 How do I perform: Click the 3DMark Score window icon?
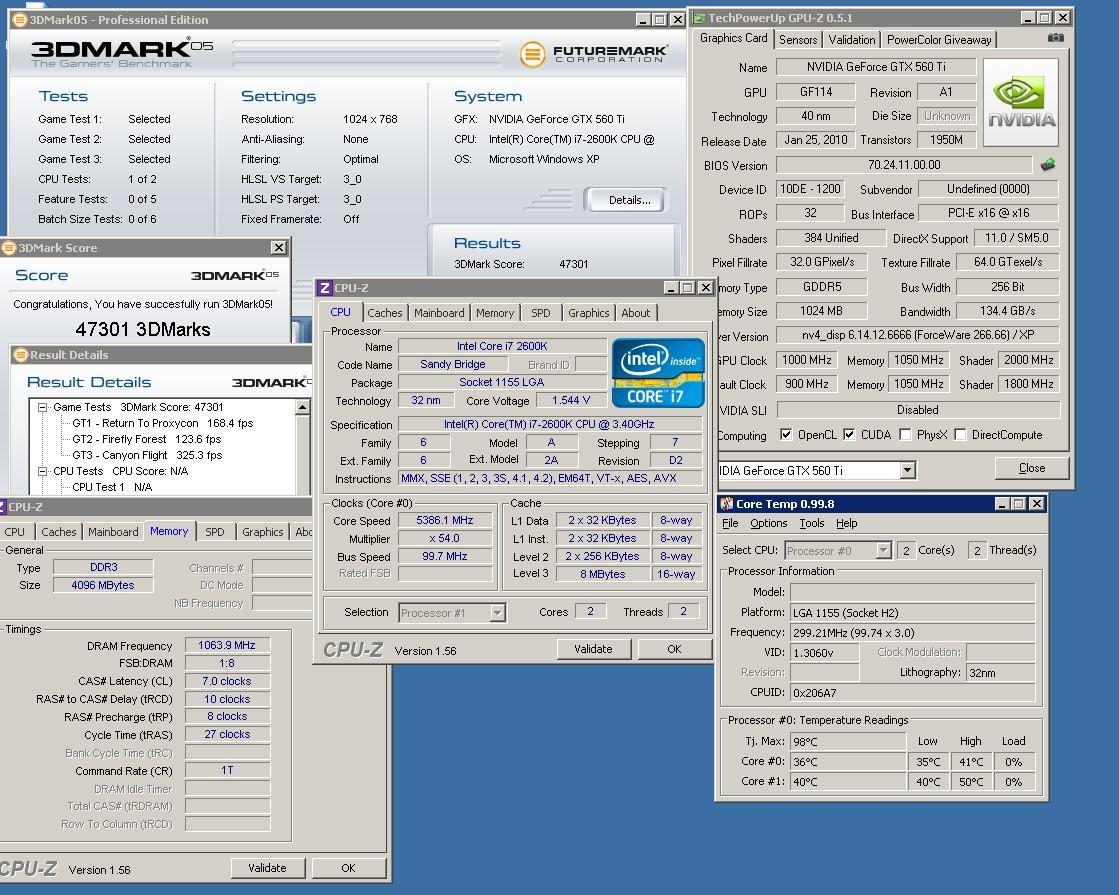coord(9,248)
